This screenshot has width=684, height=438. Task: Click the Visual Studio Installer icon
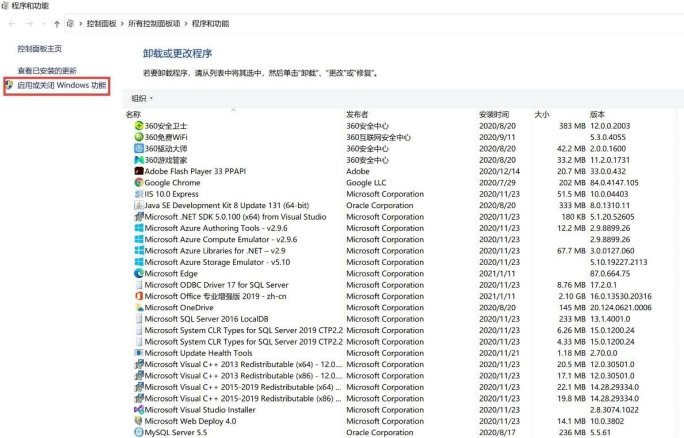139,410
